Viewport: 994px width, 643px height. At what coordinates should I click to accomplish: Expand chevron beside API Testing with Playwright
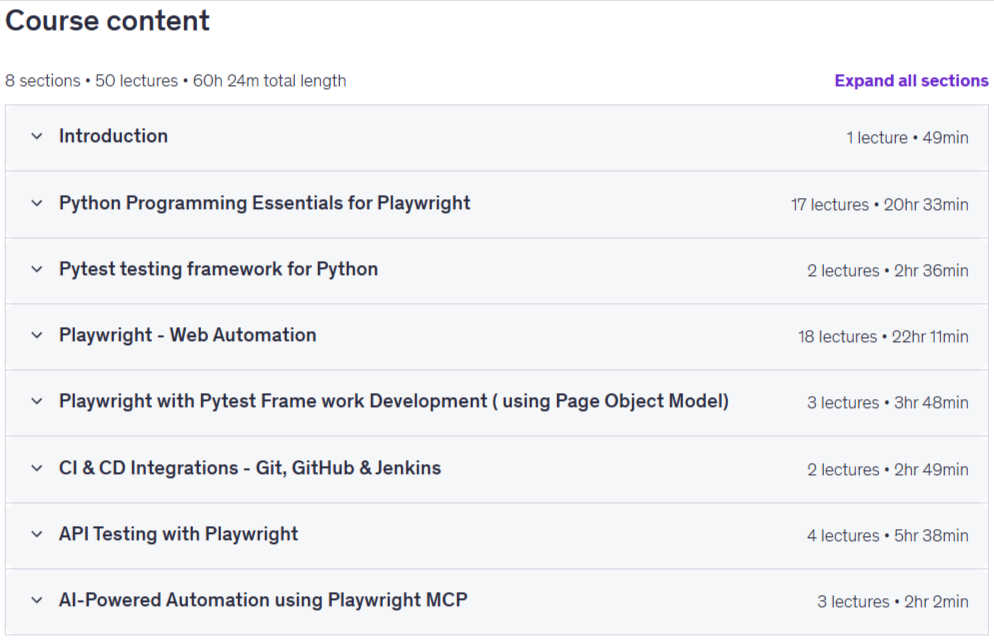click(37, 535)
